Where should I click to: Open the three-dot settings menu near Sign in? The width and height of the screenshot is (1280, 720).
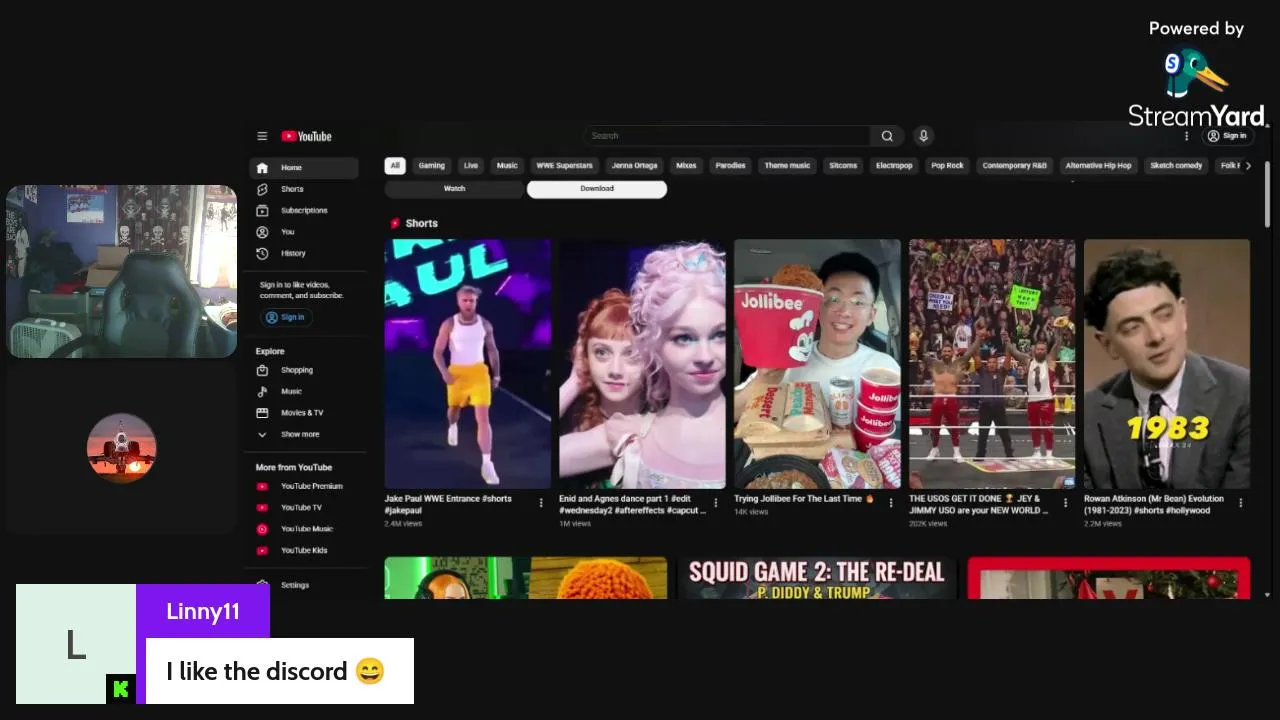click(x=1187, y=136)
